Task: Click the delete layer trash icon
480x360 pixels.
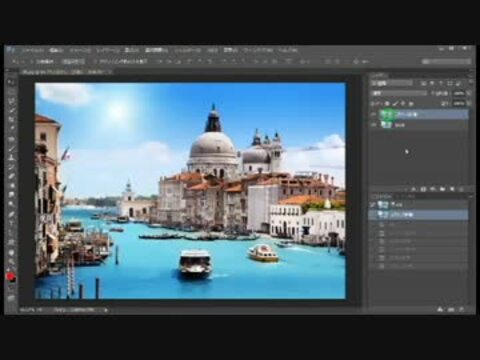Action: (462, 189)
